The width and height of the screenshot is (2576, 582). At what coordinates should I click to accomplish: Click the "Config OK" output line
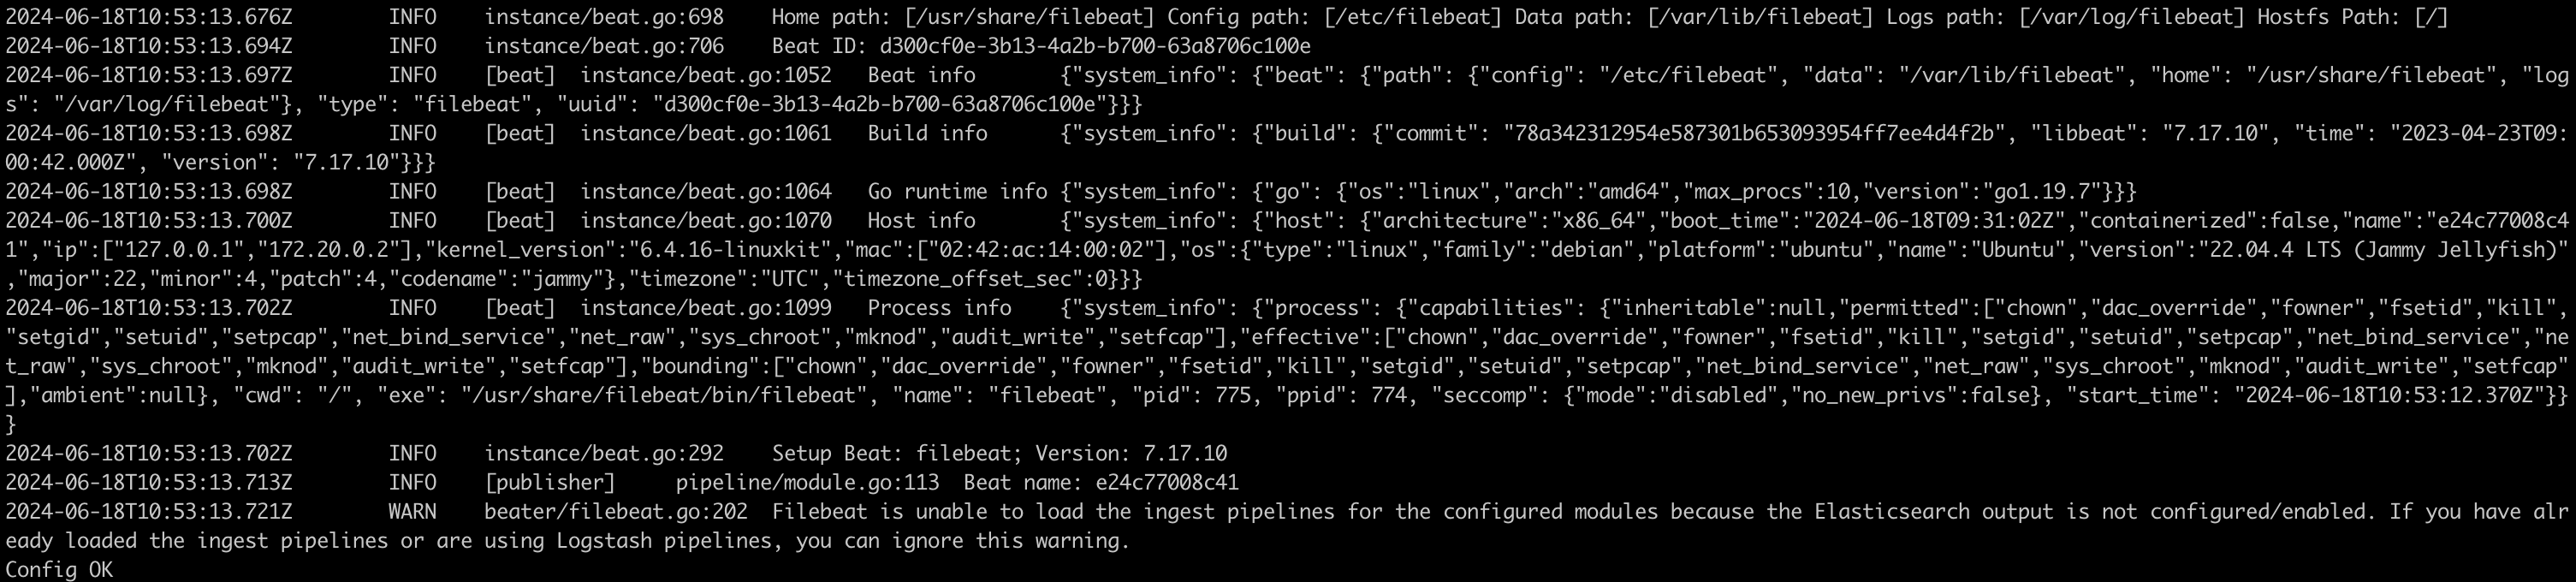click(x=59, y=570)
